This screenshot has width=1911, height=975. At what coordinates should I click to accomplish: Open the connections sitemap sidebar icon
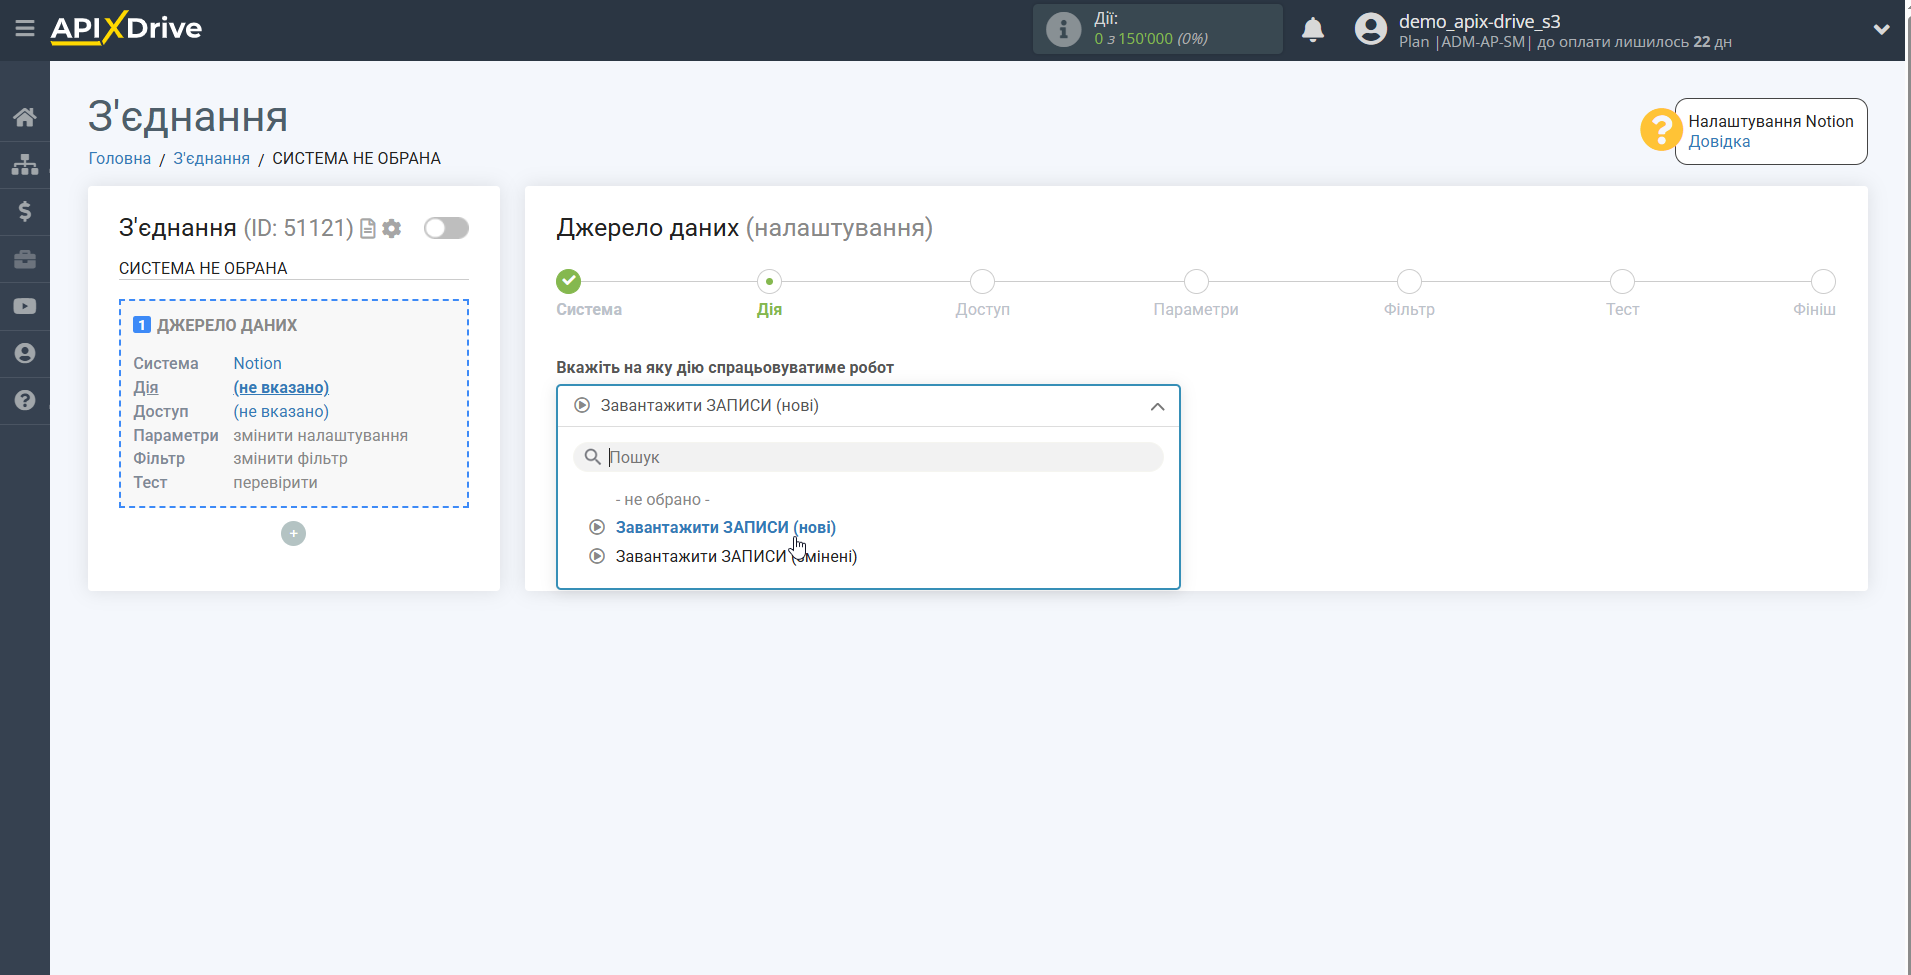click(25, 164)
